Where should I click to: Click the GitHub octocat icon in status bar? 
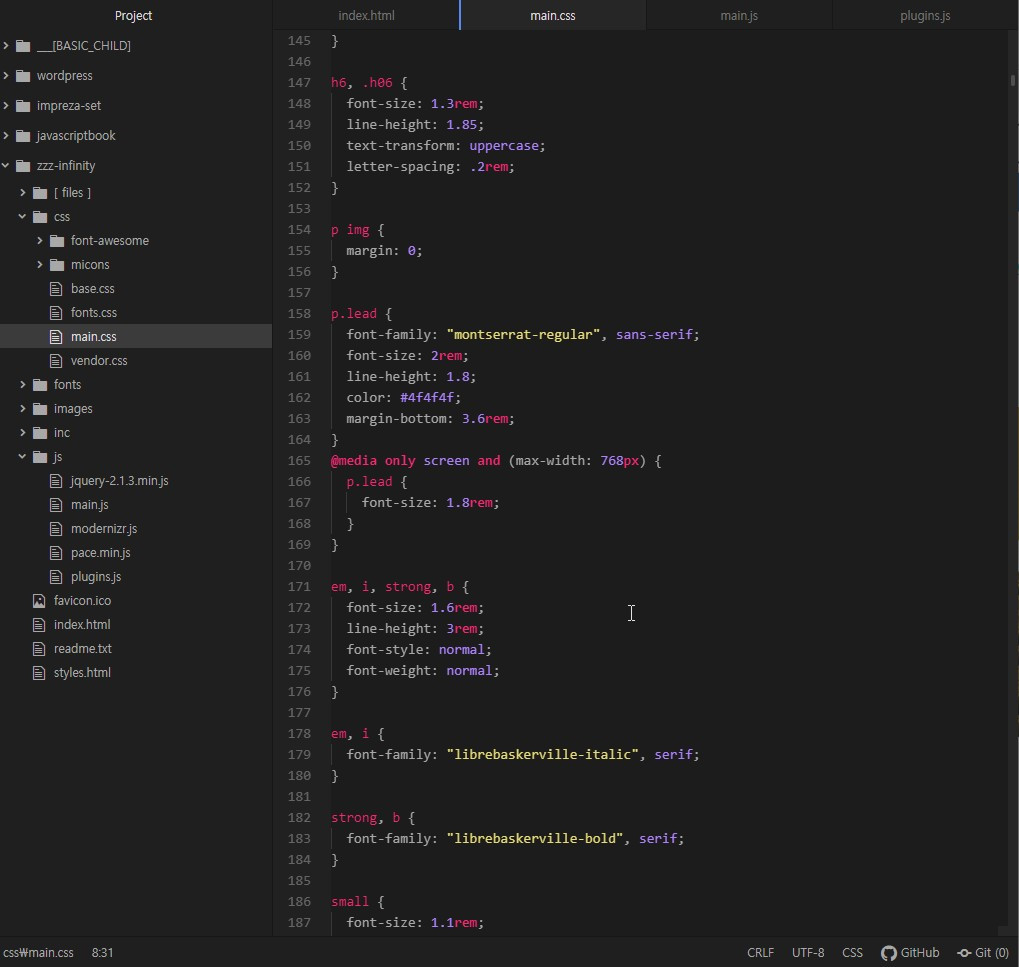(x=888, y=953)
